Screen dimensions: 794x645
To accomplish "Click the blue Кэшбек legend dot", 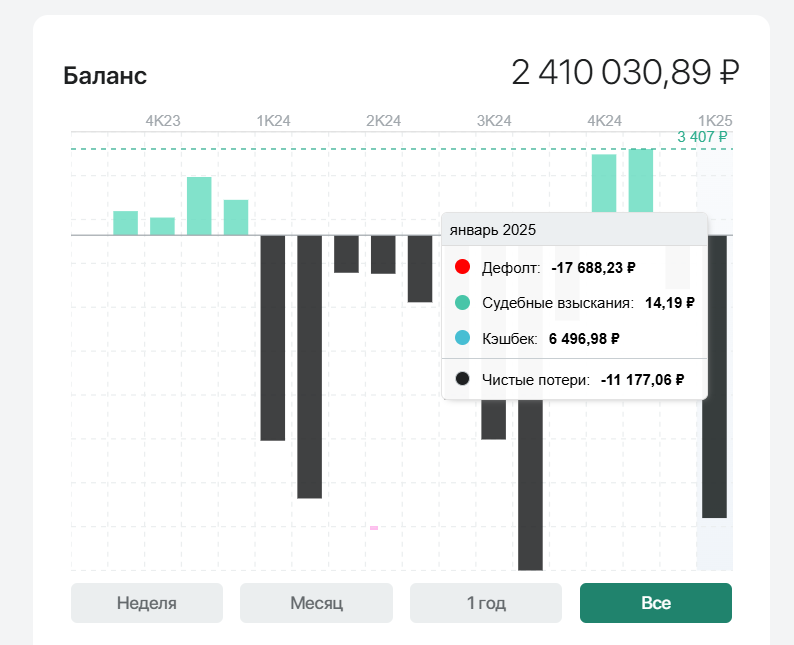I will coord(462,338).
